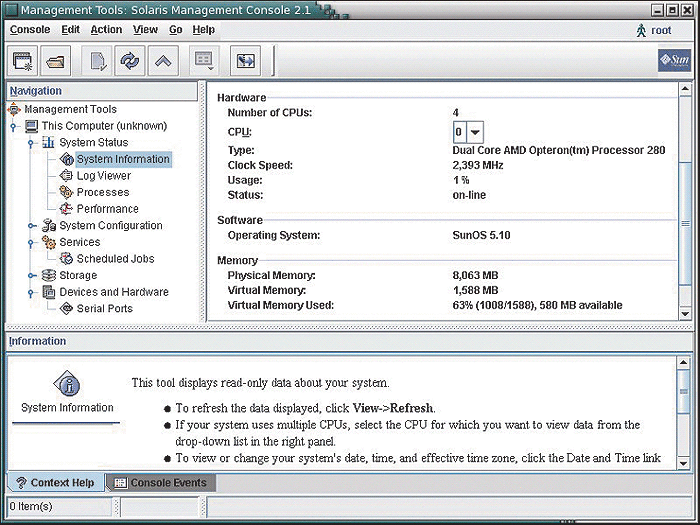Expand the Storage tree node

(x=31, y=275)
